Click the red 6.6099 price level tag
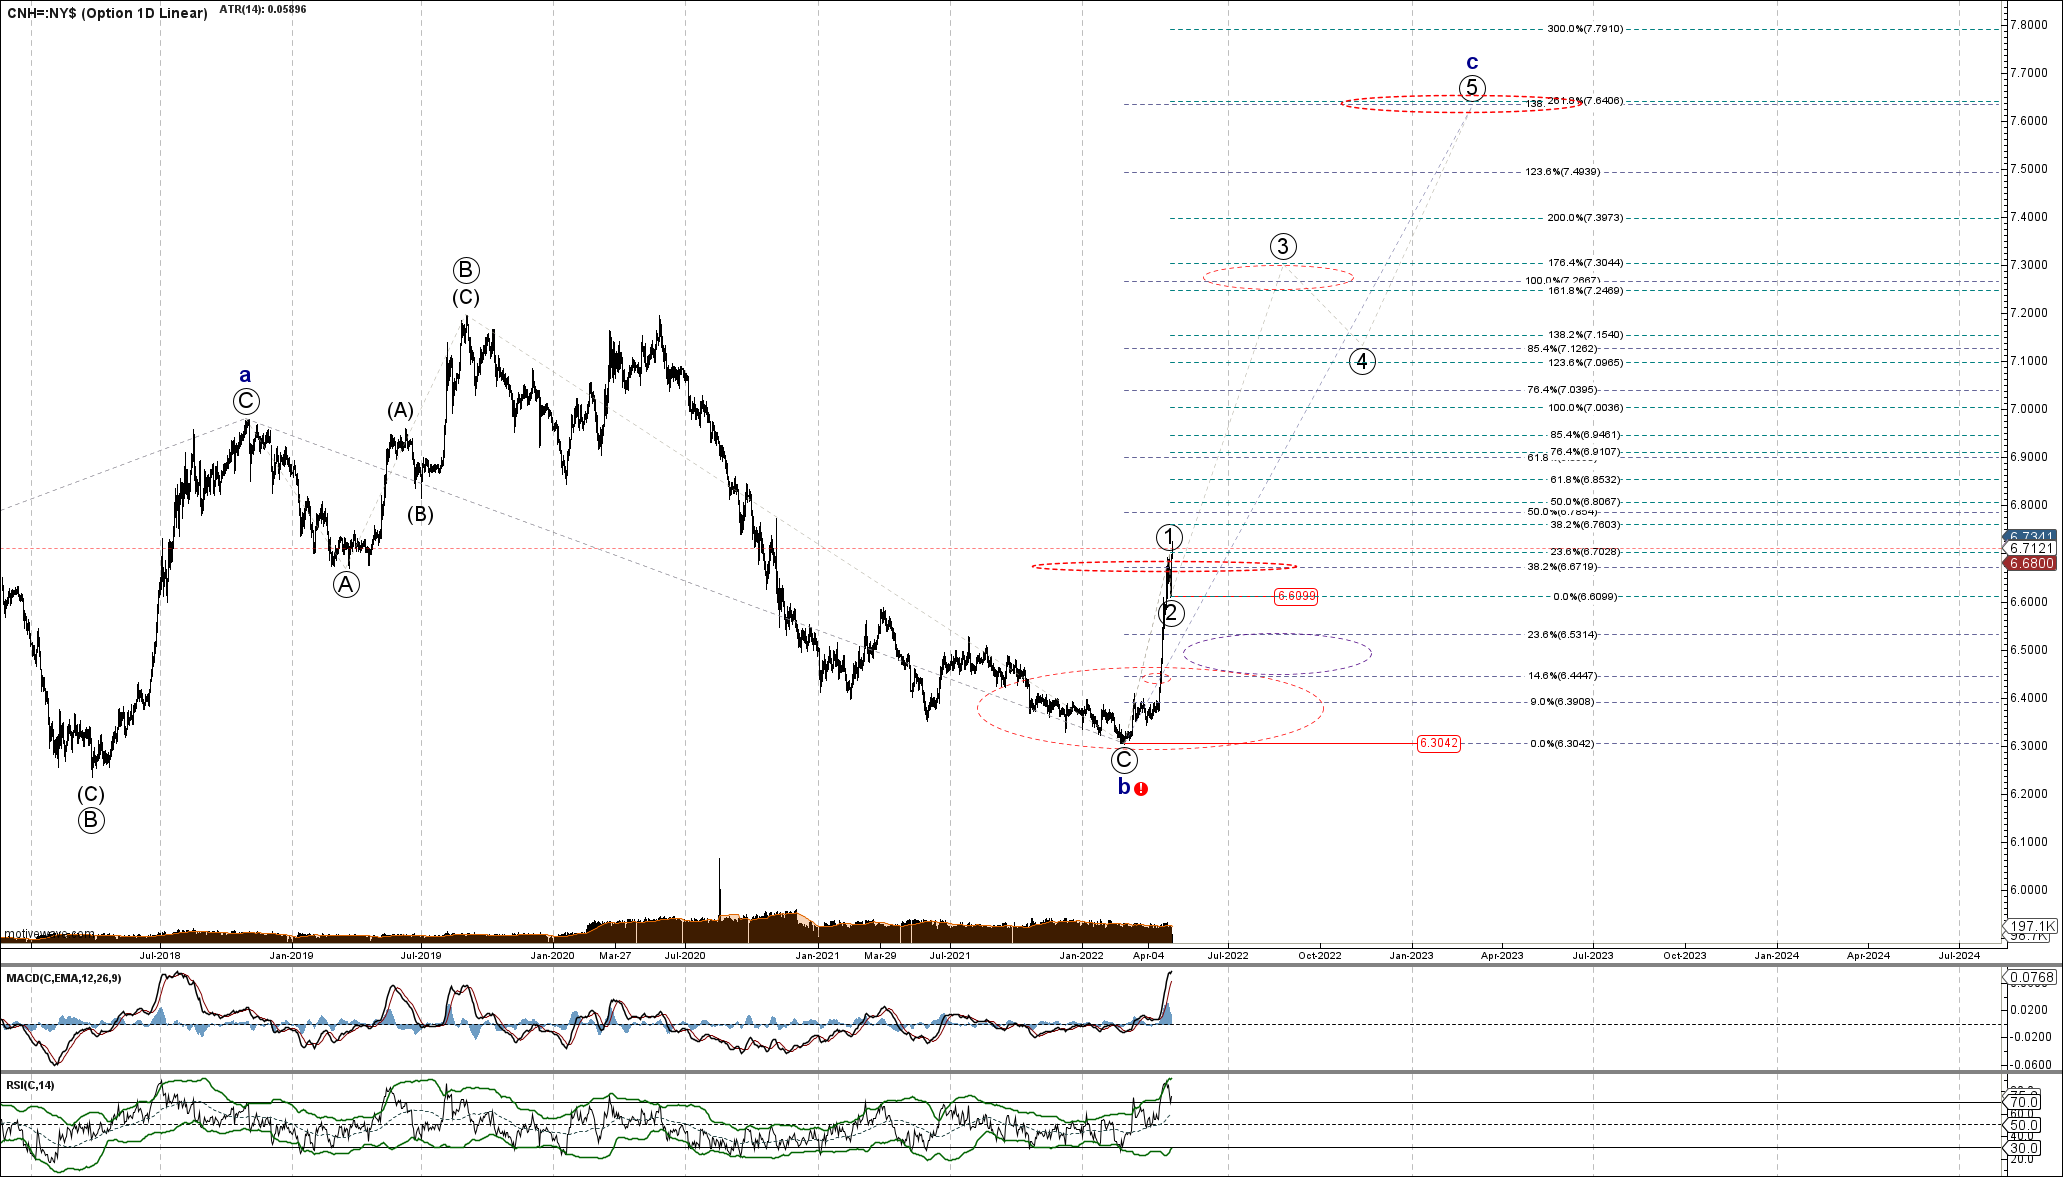 (1296, 596)
